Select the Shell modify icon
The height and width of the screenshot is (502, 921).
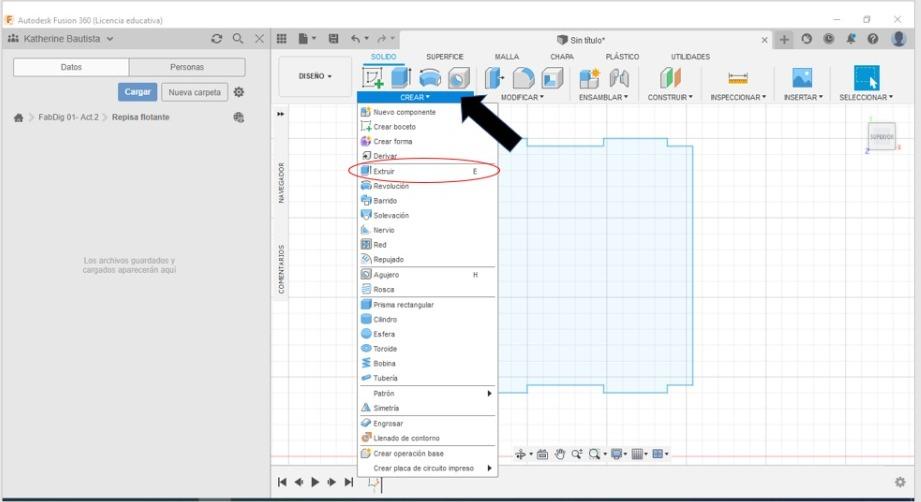point(552,78)
